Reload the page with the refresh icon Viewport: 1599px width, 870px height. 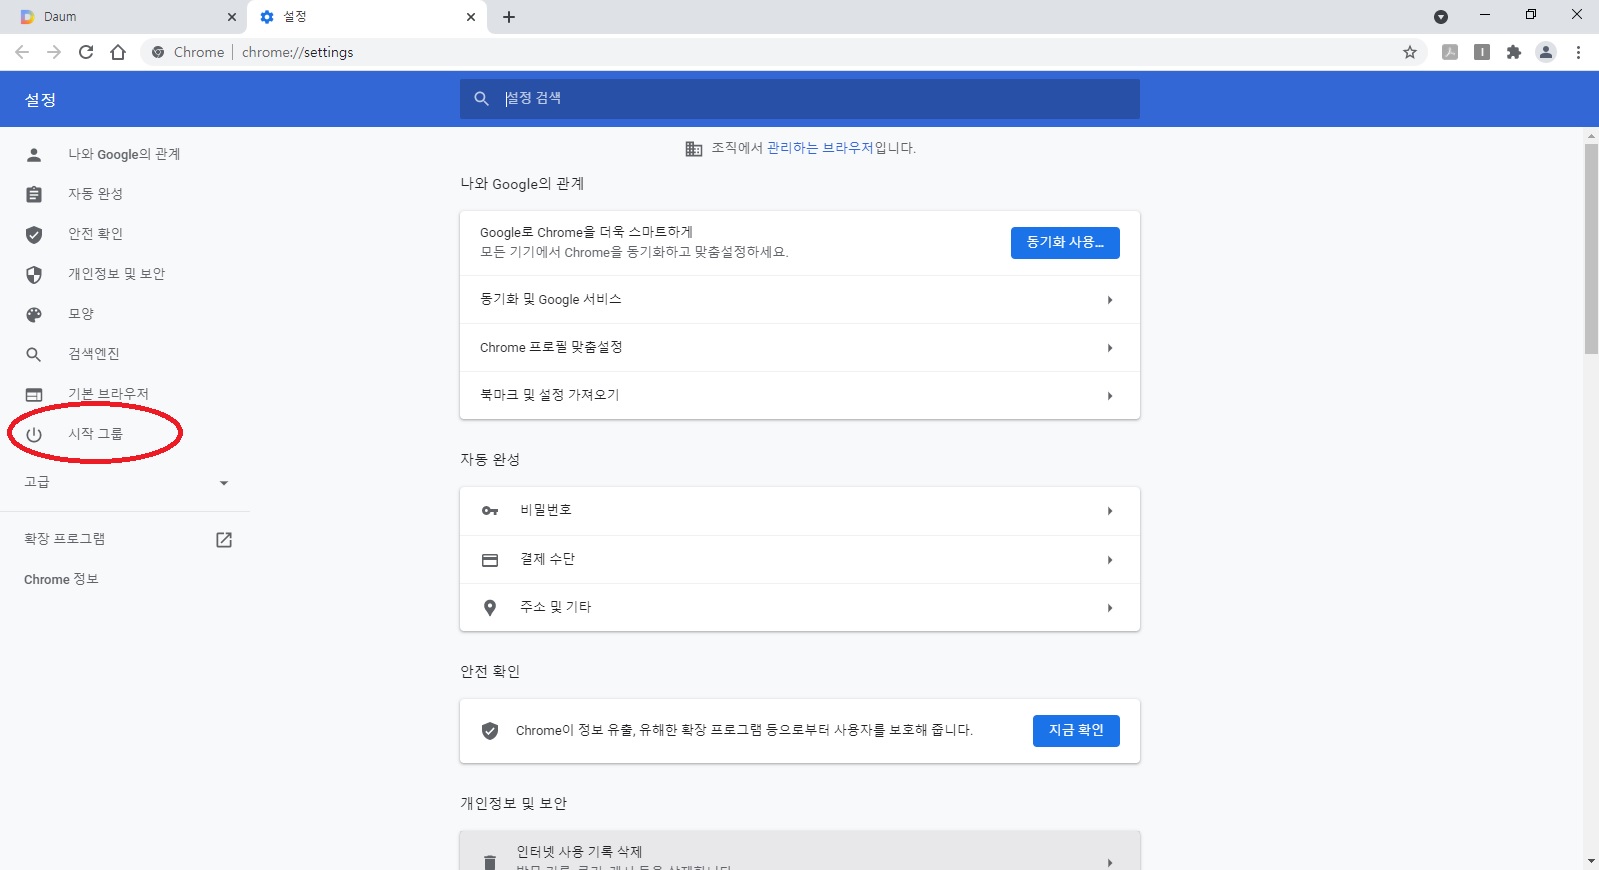[86, 52]
